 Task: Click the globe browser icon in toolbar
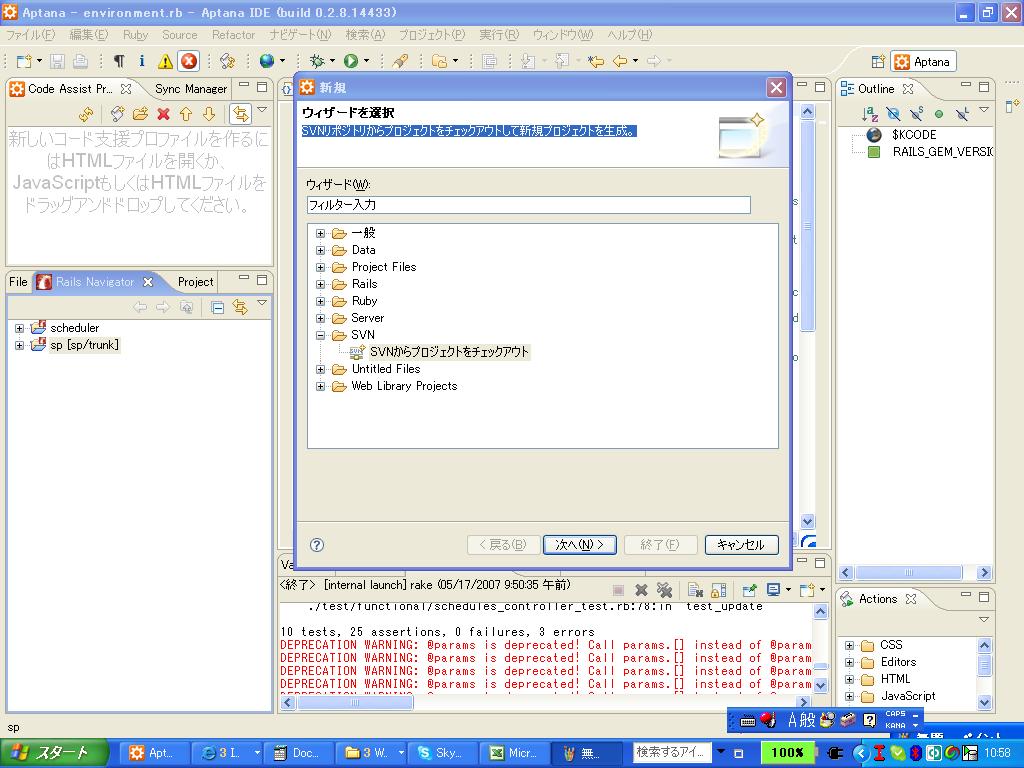pos(266,61)
